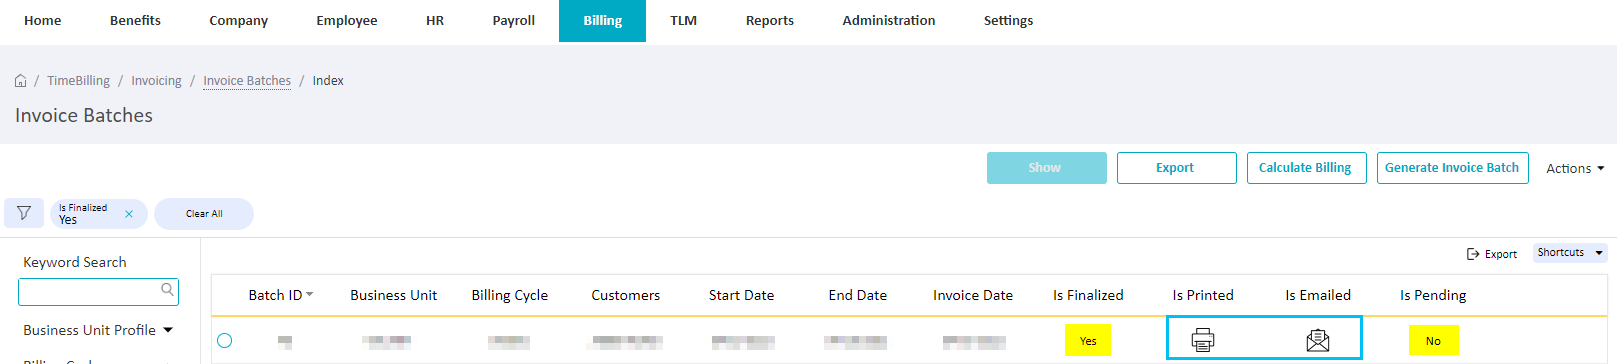This screenshot has height=364, width=1617.
Task: Open the Payroll menu
Action: [x=514, y=20]
